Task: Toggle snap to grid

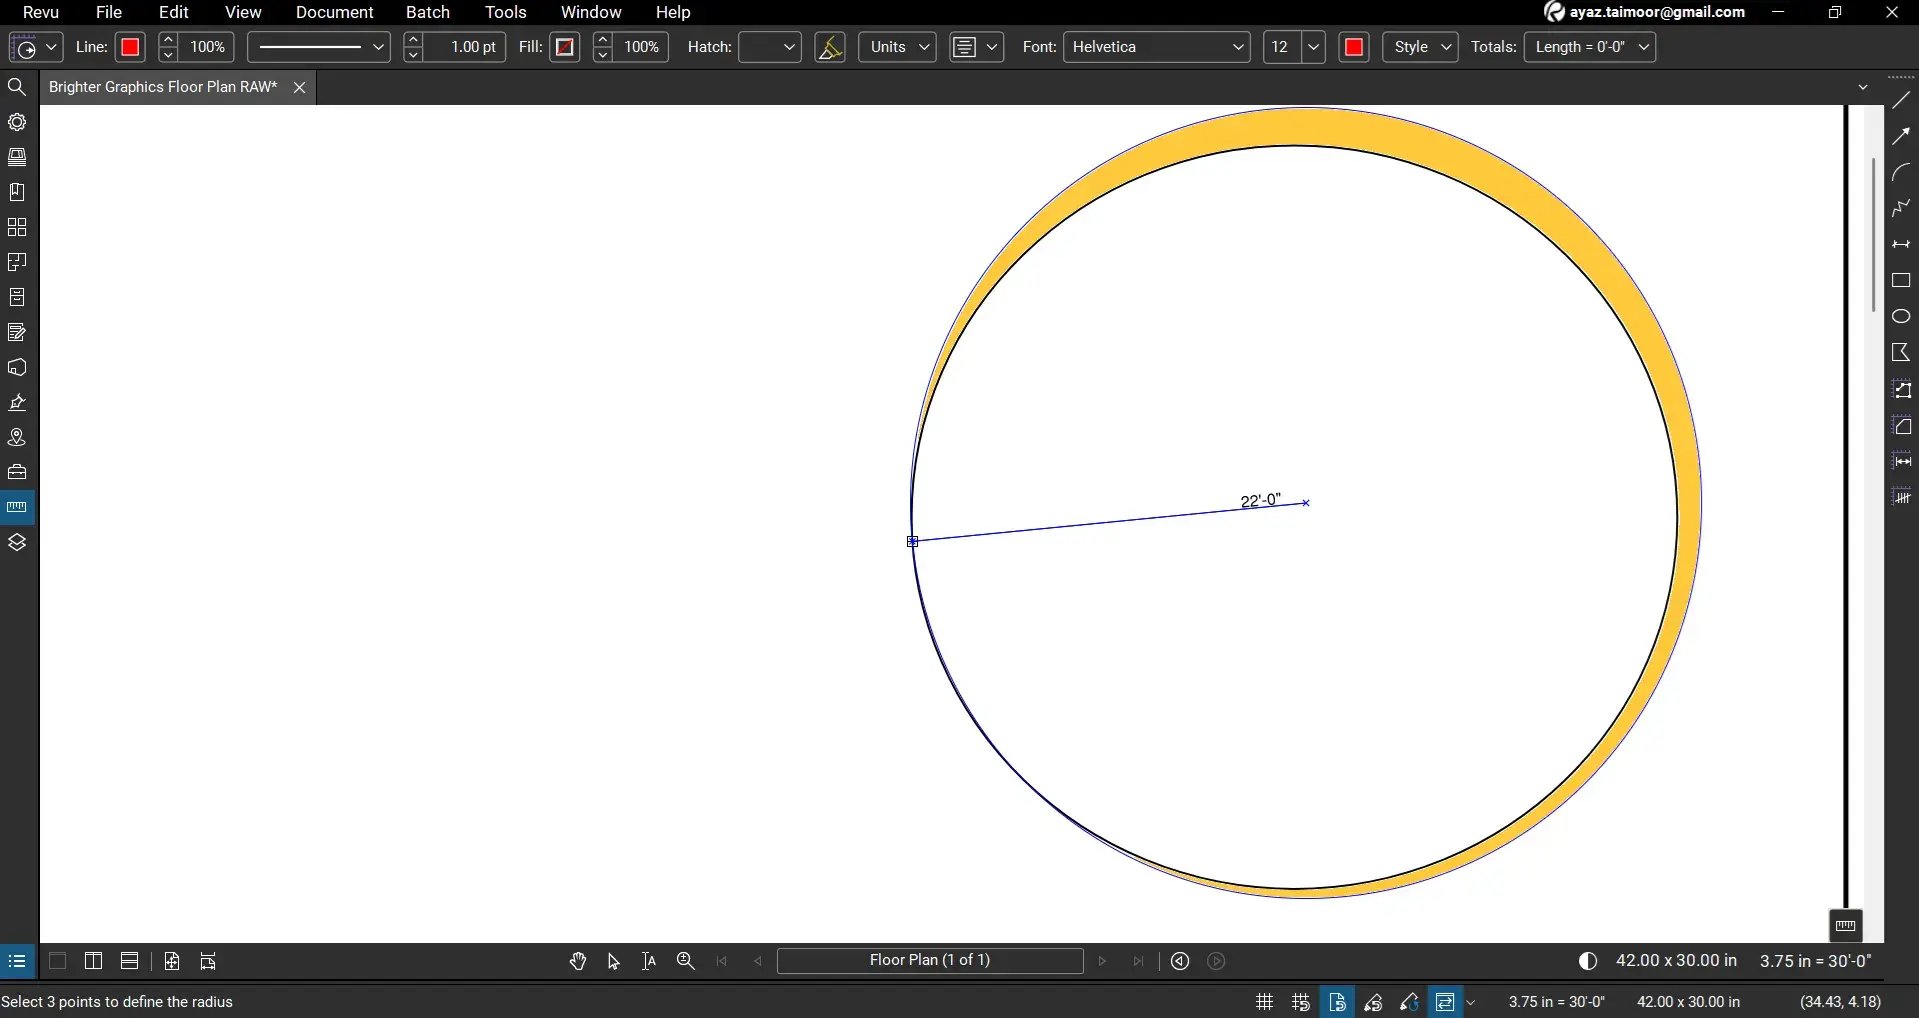Action: click(x=1299, y=1001)
